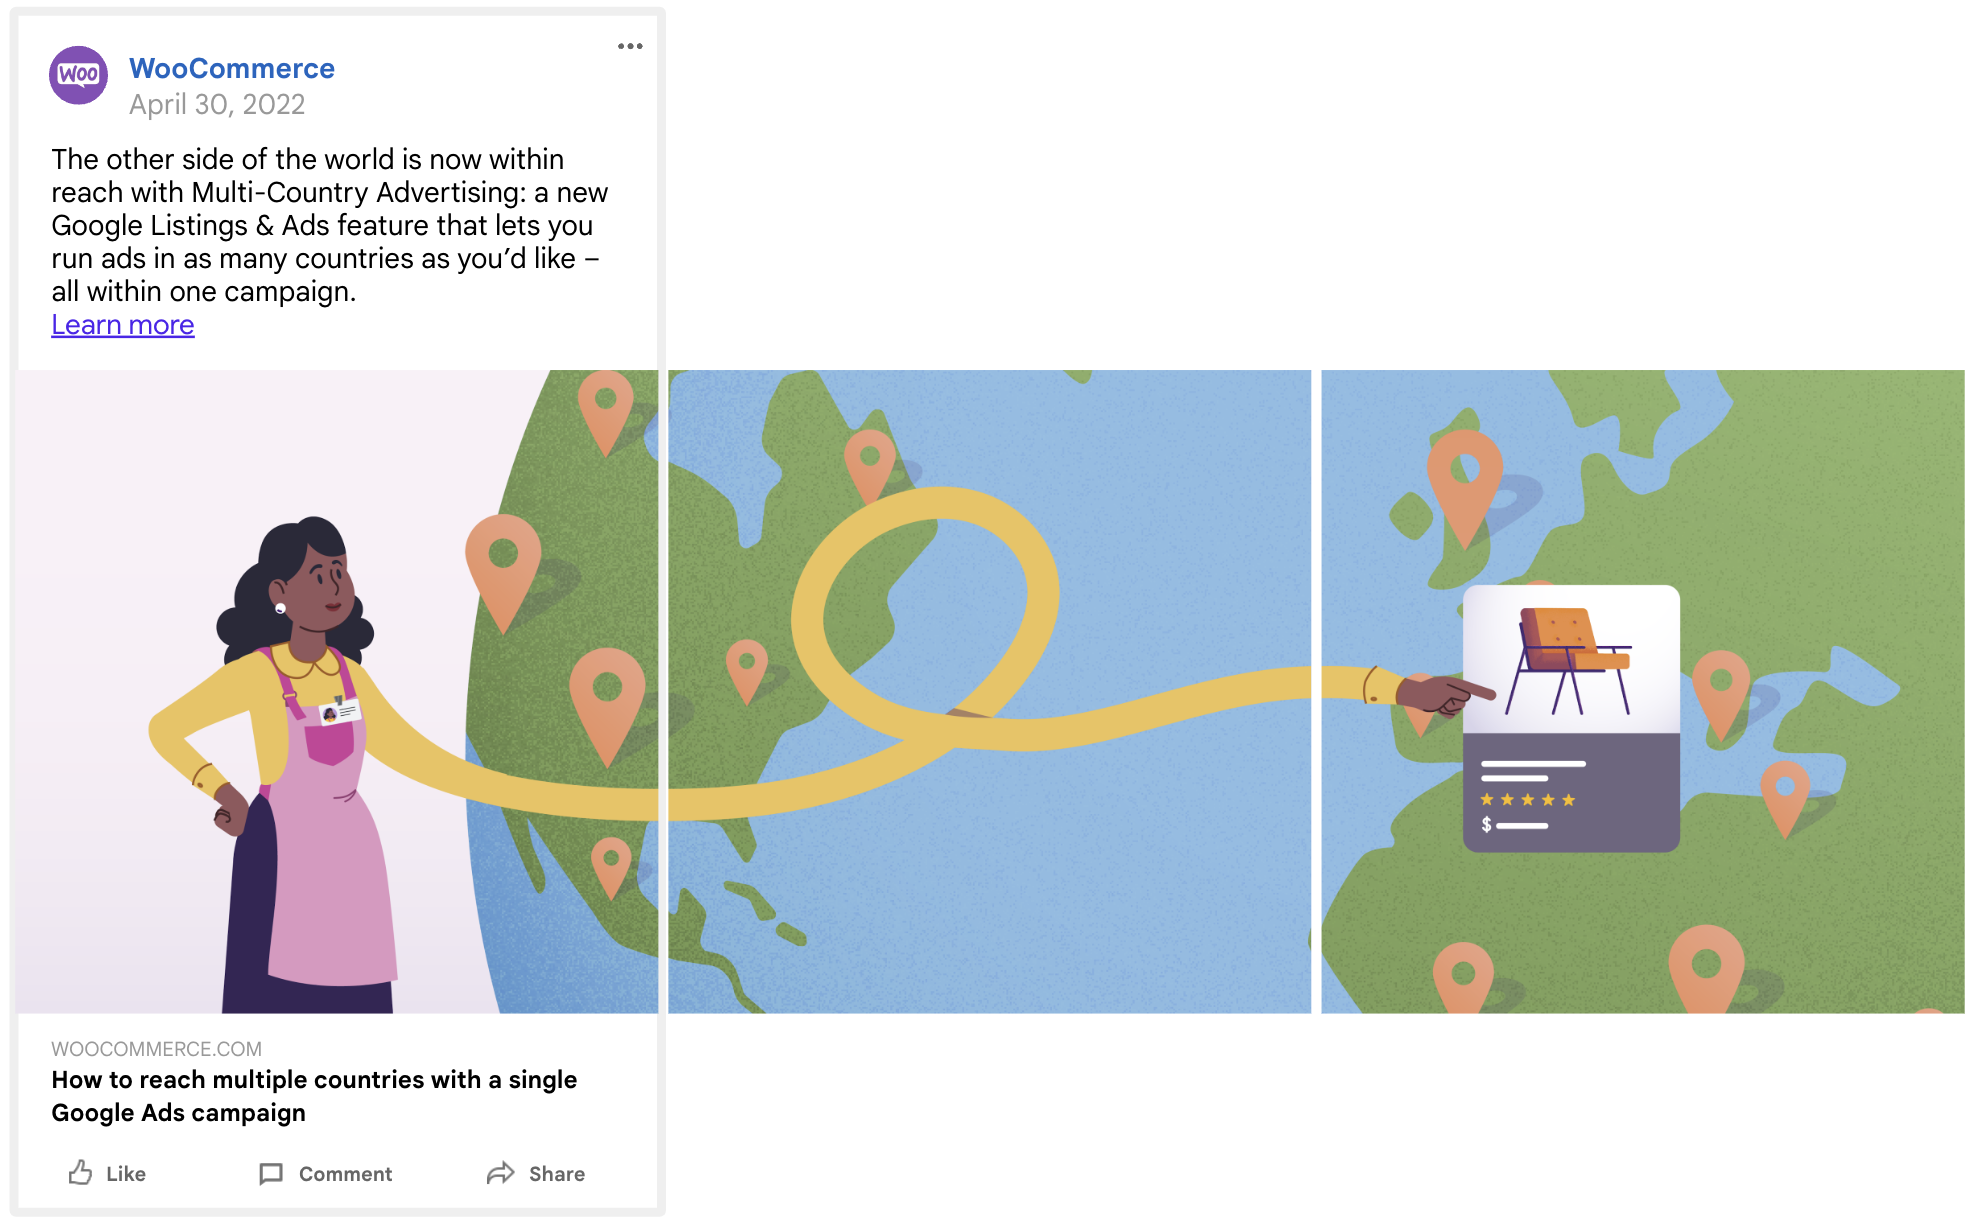The image size is (1986, 1228).
Task: Click the chair product card in the illustration
Action: 1571,718
